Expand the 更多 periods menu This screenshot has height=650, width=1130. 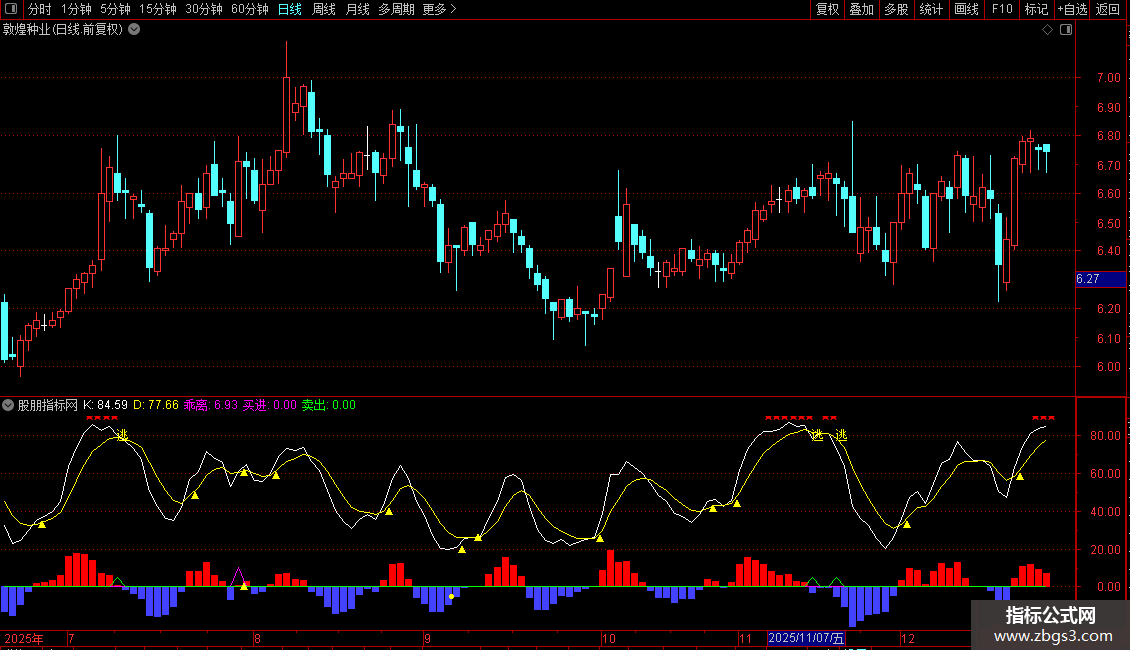[439, 9]
